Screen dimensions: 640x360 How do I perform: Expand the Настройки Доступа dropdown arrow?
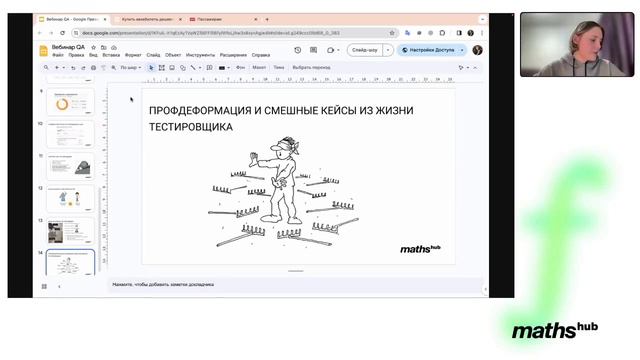coord(462,50)
